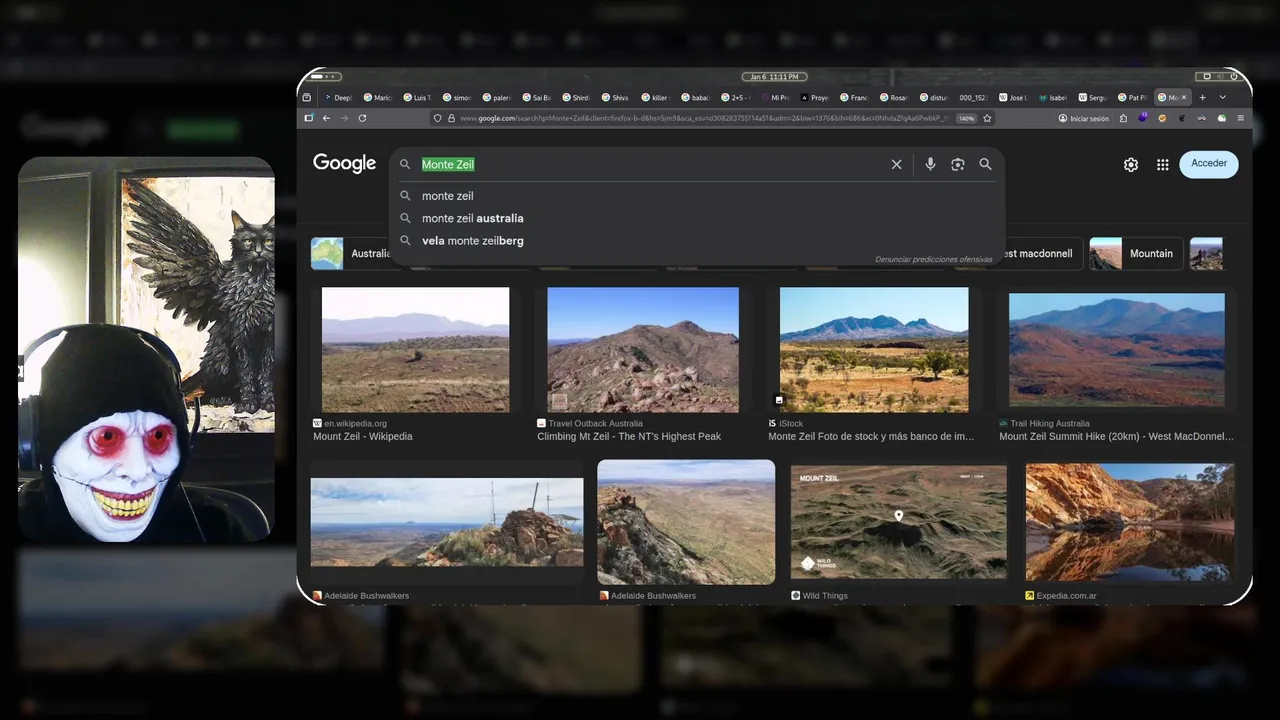Open the Expedia.com.ar gorge image thumbnail
The height and width of the screenshot is (720, 1280).
[1130, 521]
